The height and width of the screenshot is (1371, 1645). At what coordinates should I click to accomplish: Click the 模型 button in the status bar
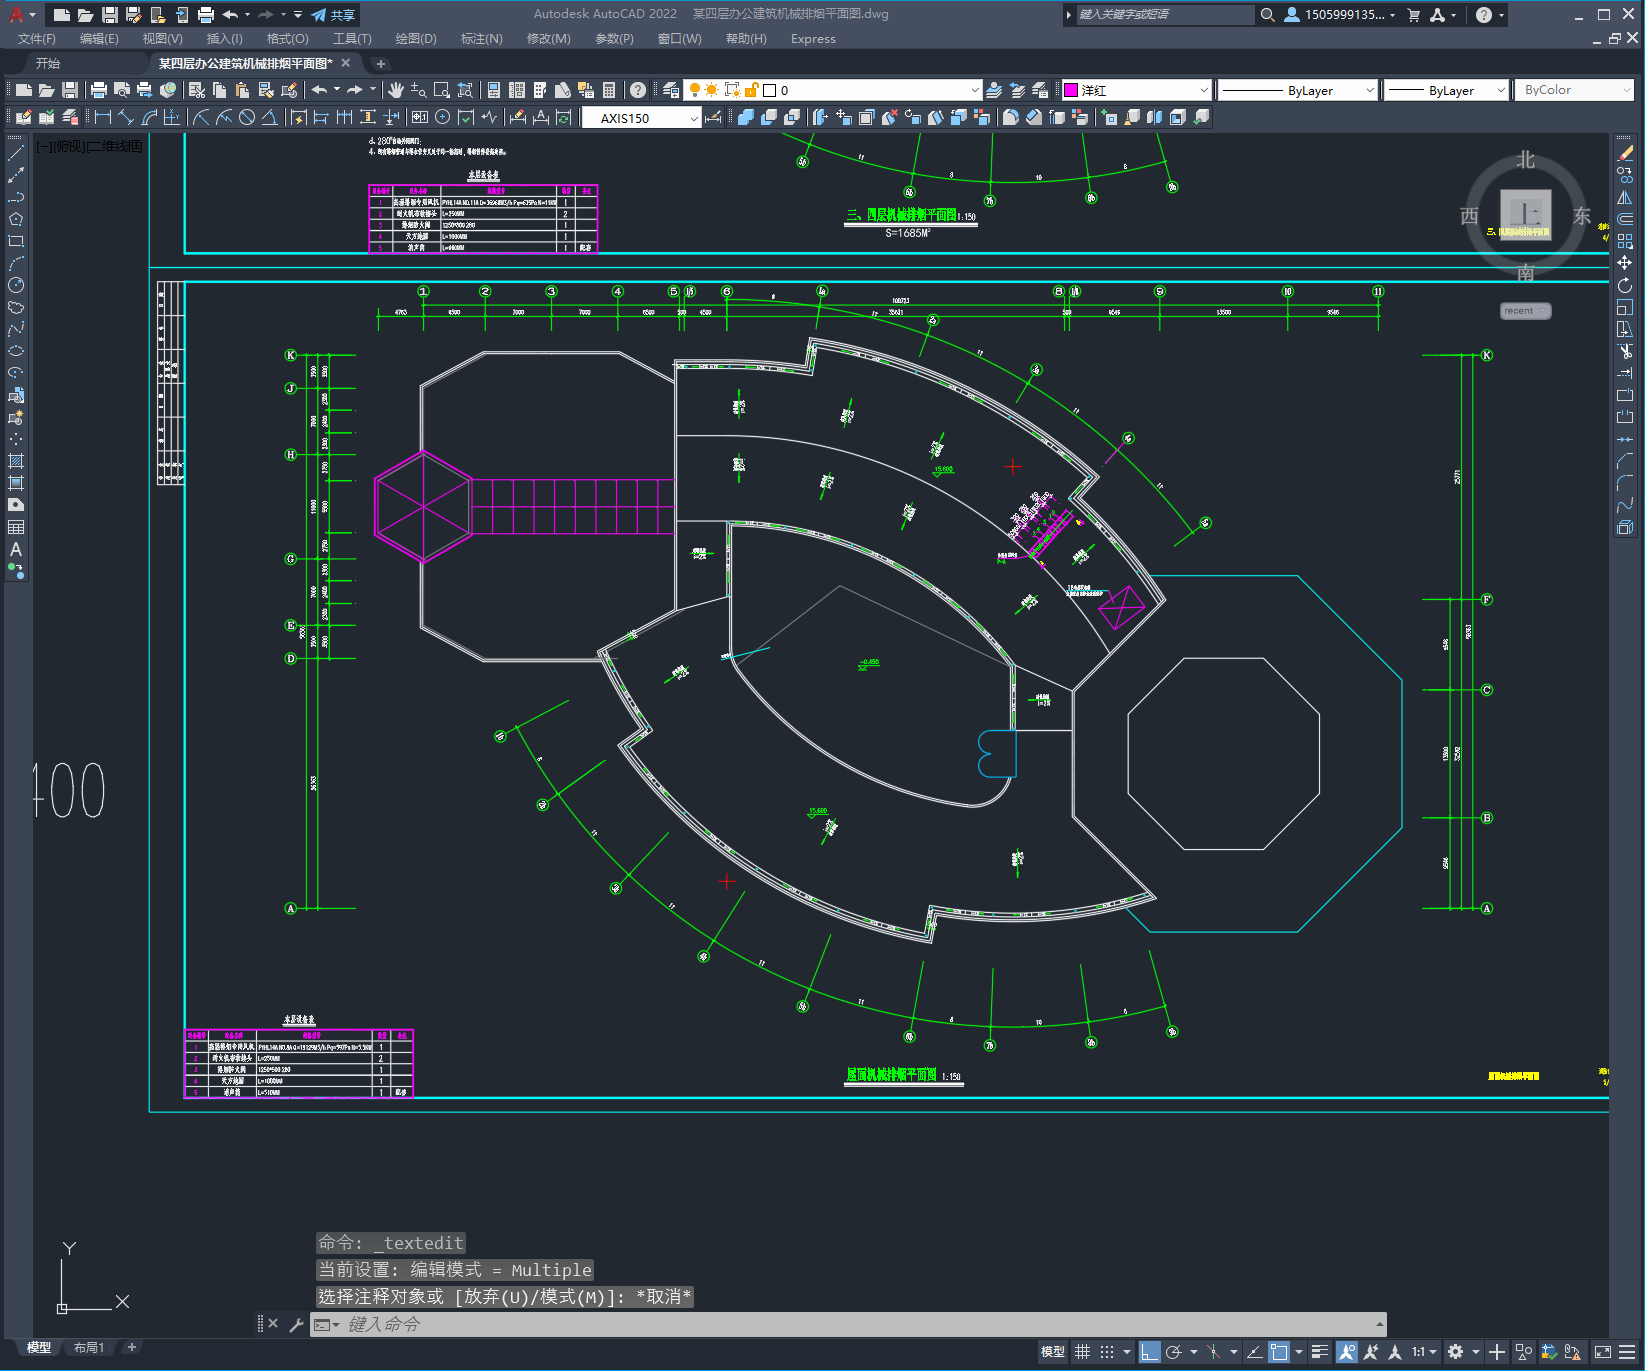click(x=1053, y=1352)
